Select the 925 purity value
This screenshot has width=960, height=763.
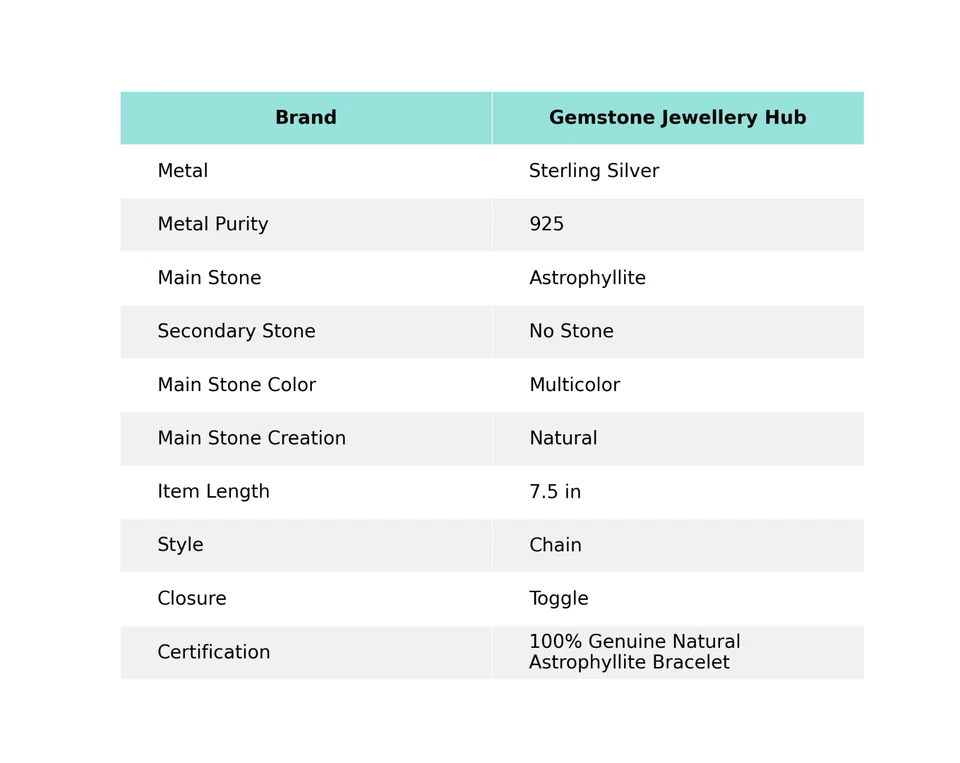(547, 225)
